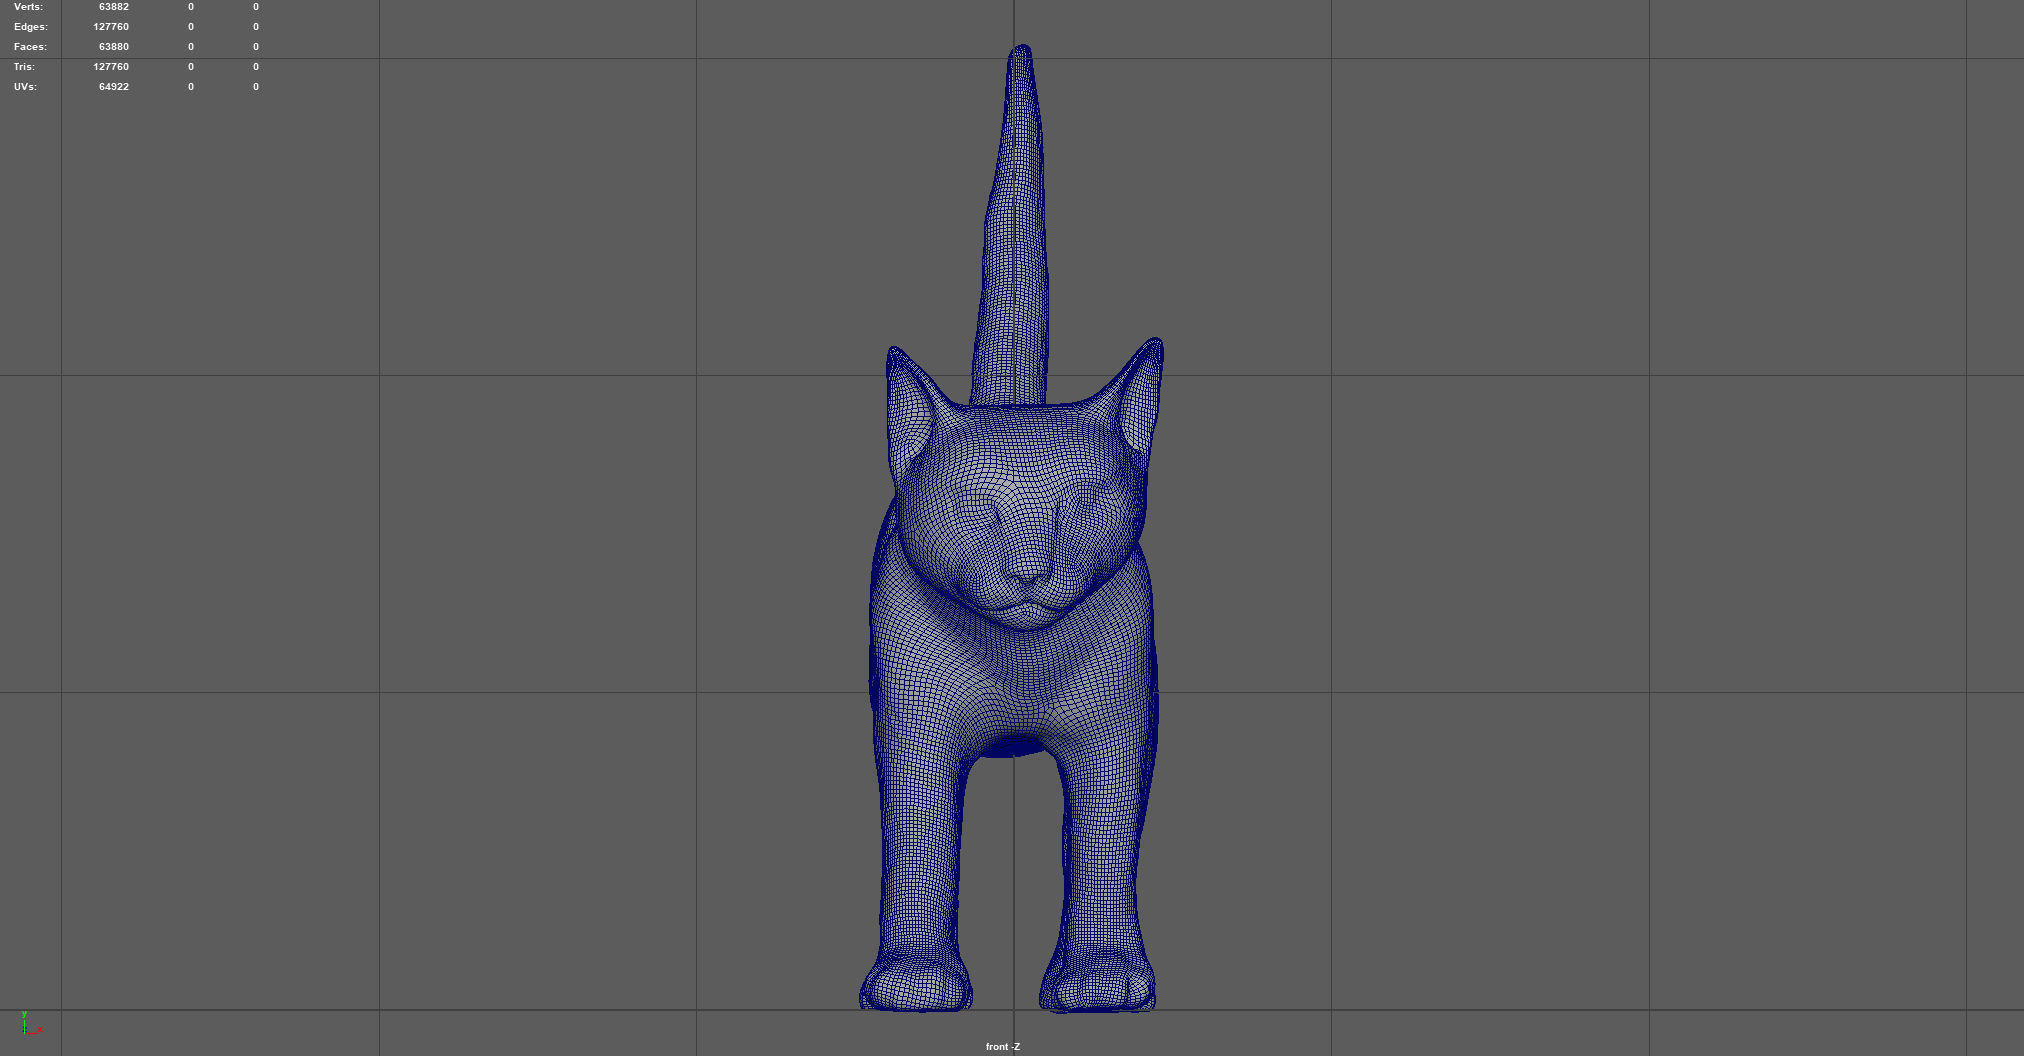Select the "Edges:" heads-up label
Viewport: 2024px width, 1056px height.
coord(31,27)
